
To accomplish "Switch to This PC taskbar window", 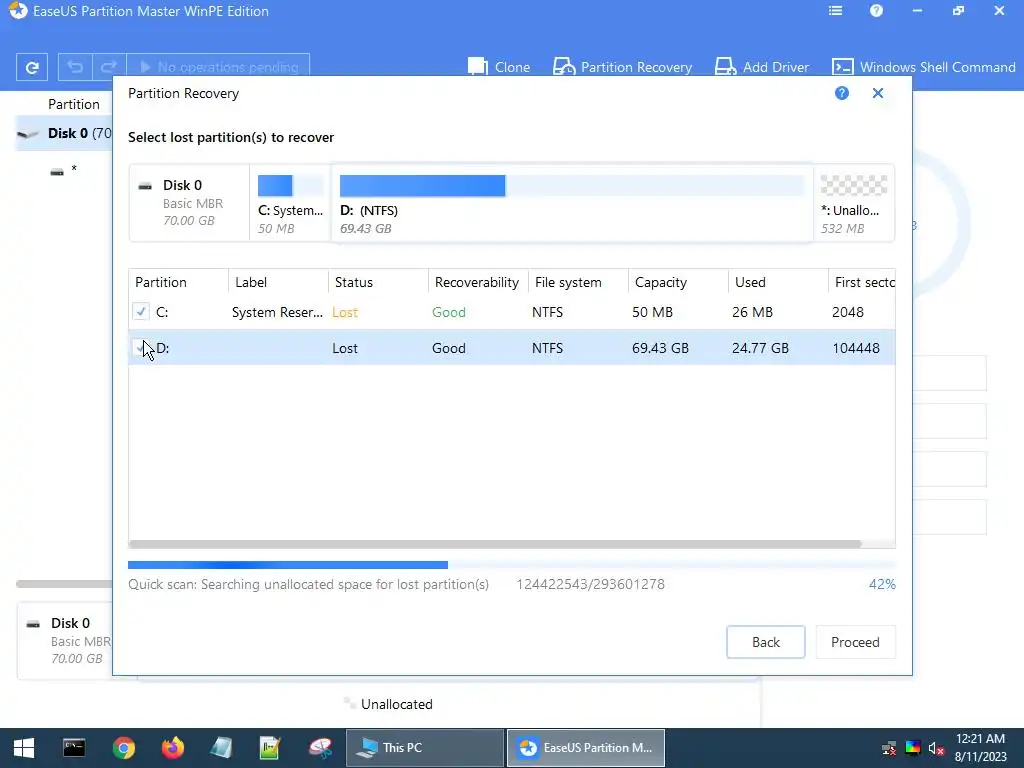I will (x=424, y=748).
